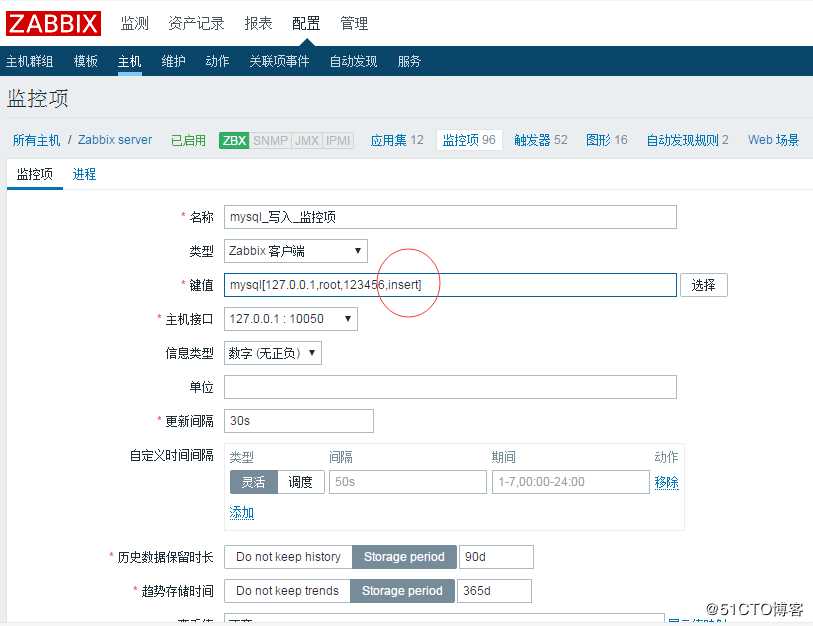Viewport: 813px width, 626px height.
Task: Select Storage period for trends
Action: (402, 591)
